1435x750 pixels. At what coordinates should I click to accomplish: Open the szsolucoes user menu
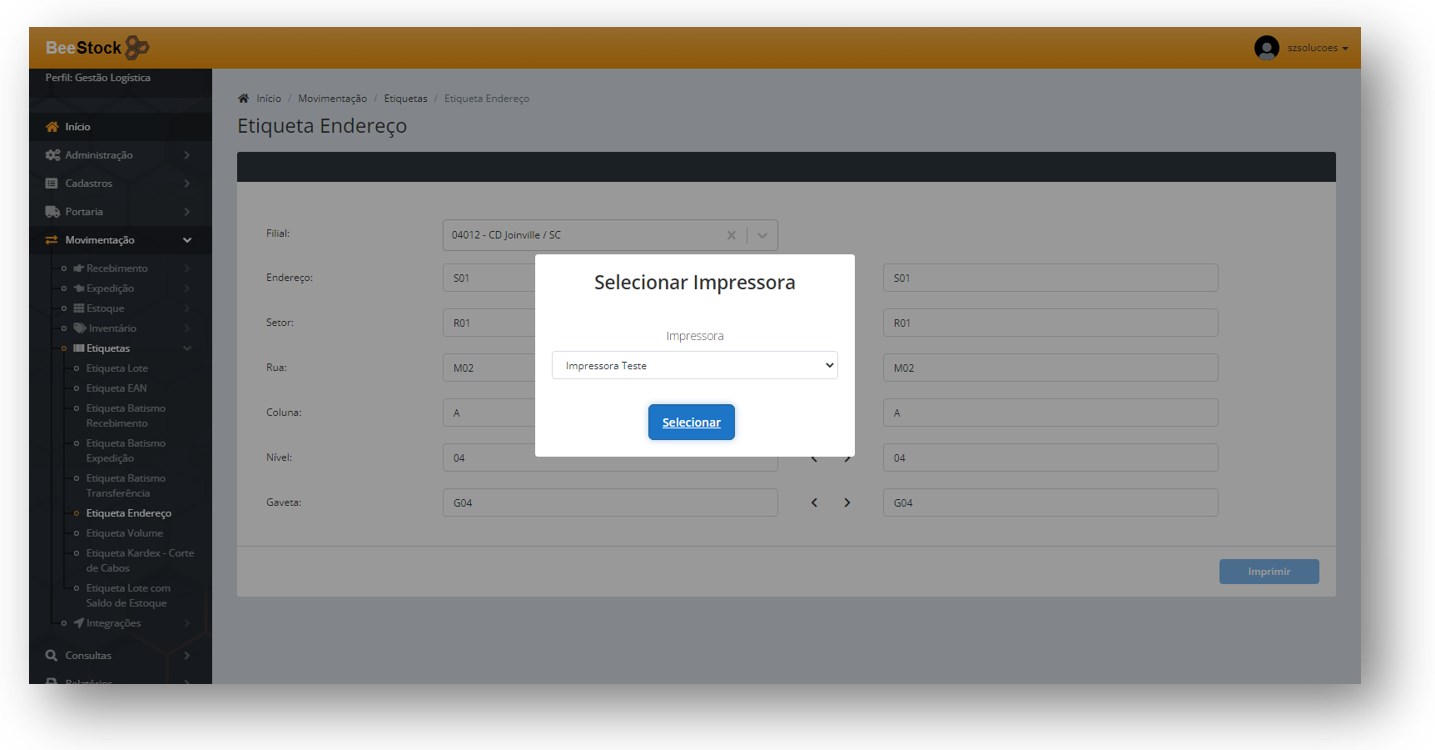point(1318,48)
